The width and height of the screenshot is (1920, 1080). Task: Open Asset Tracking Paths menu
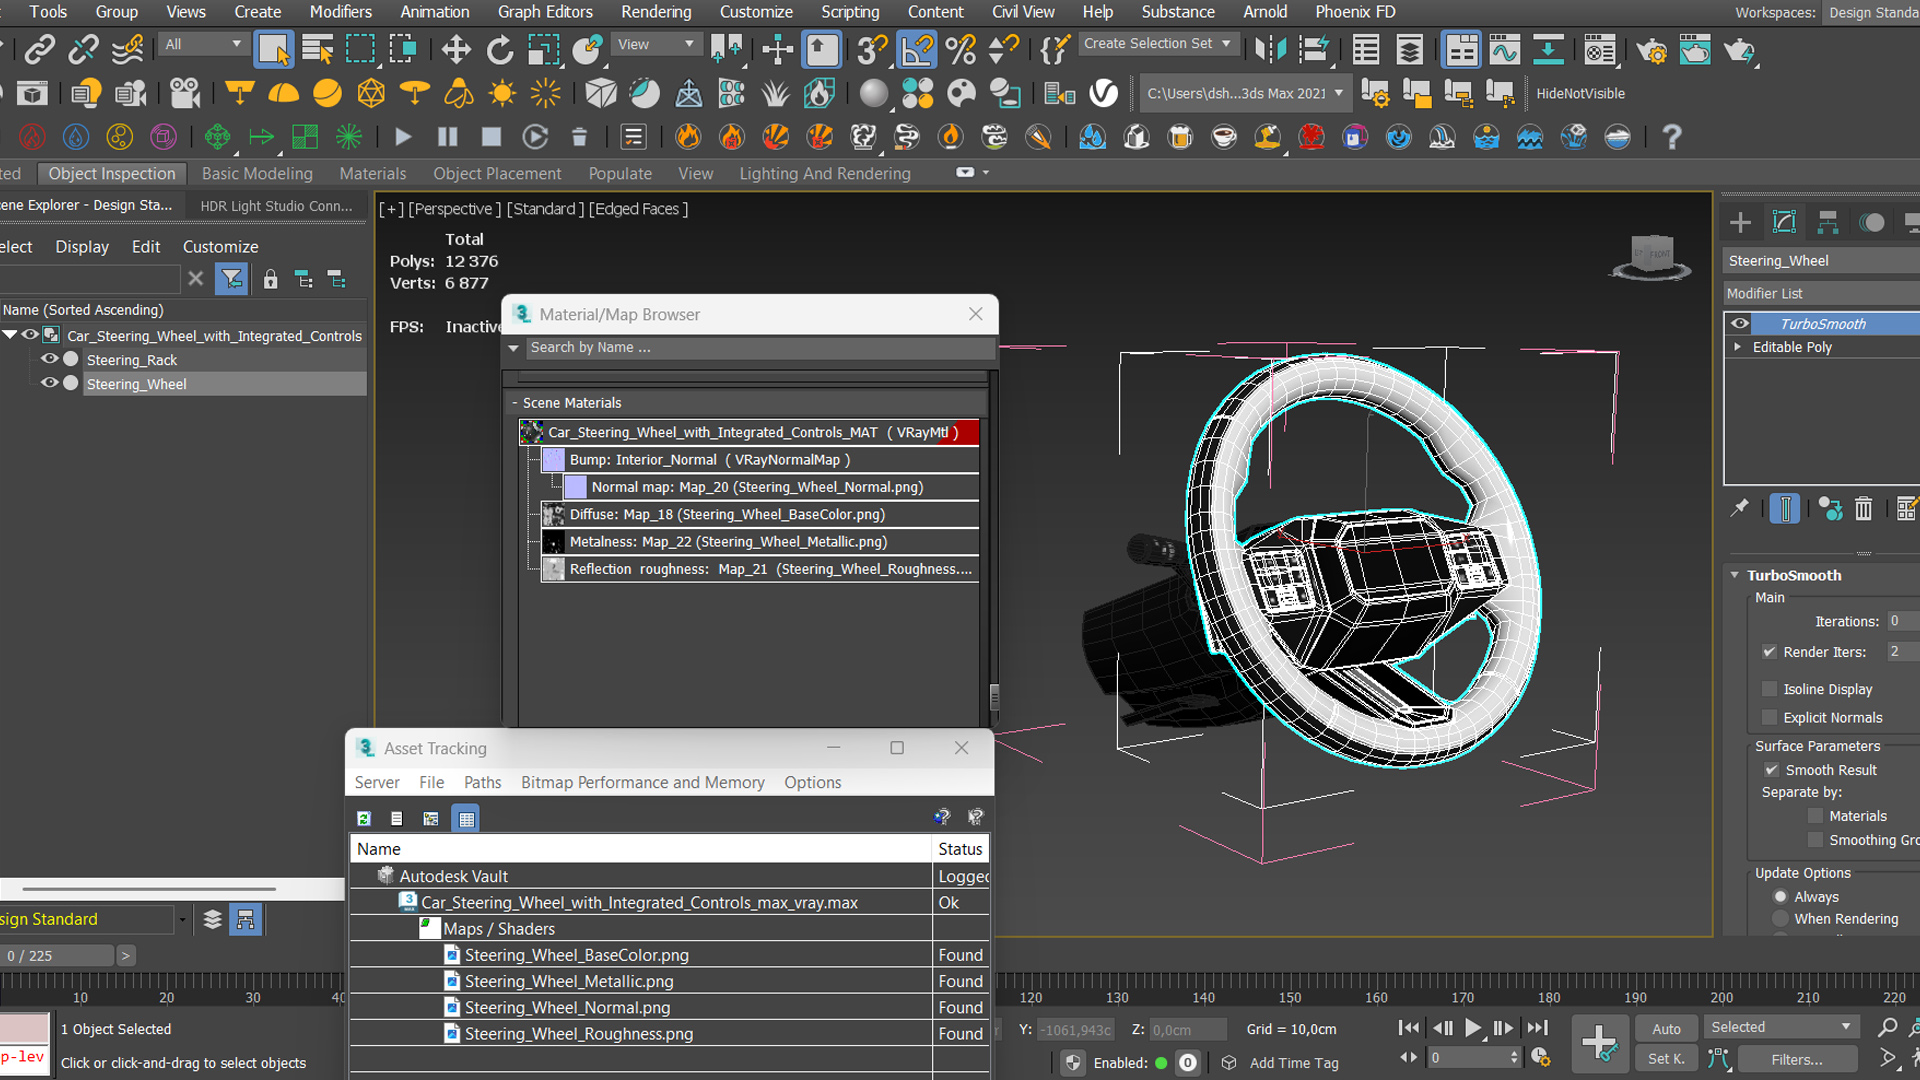click(482, 782)
